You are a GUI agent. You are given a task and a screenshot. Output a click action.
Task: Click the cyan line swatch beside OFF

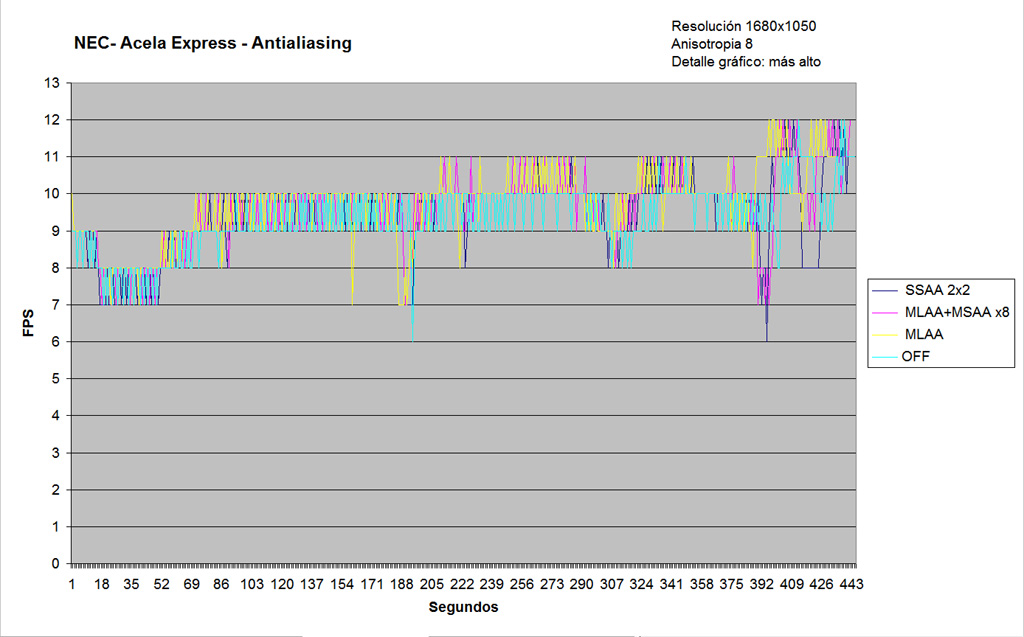click(885, 358)
